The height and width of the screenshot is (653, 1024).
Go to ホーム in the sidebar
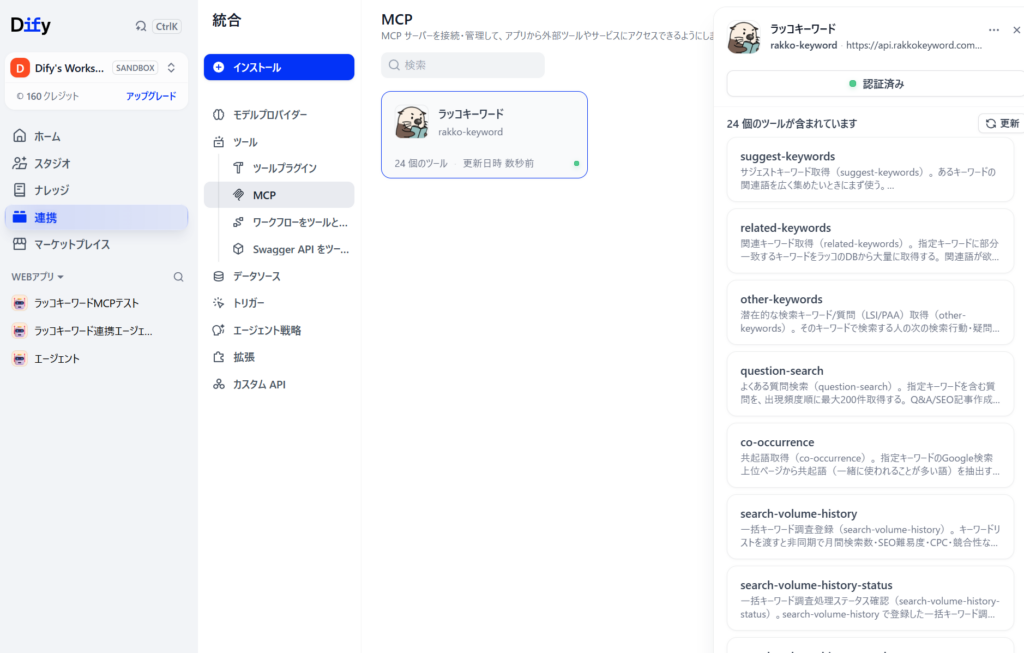click(x=97, y=136)
